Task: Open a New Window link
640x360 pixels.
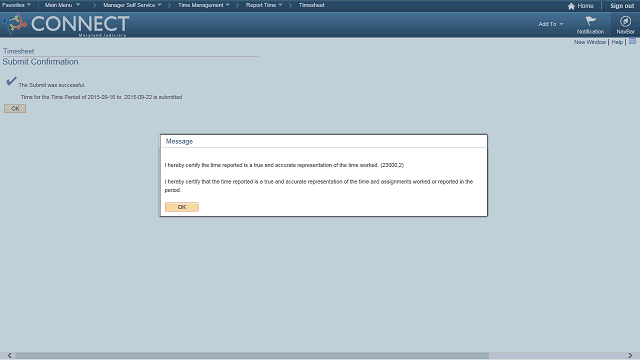Action: 590,42
